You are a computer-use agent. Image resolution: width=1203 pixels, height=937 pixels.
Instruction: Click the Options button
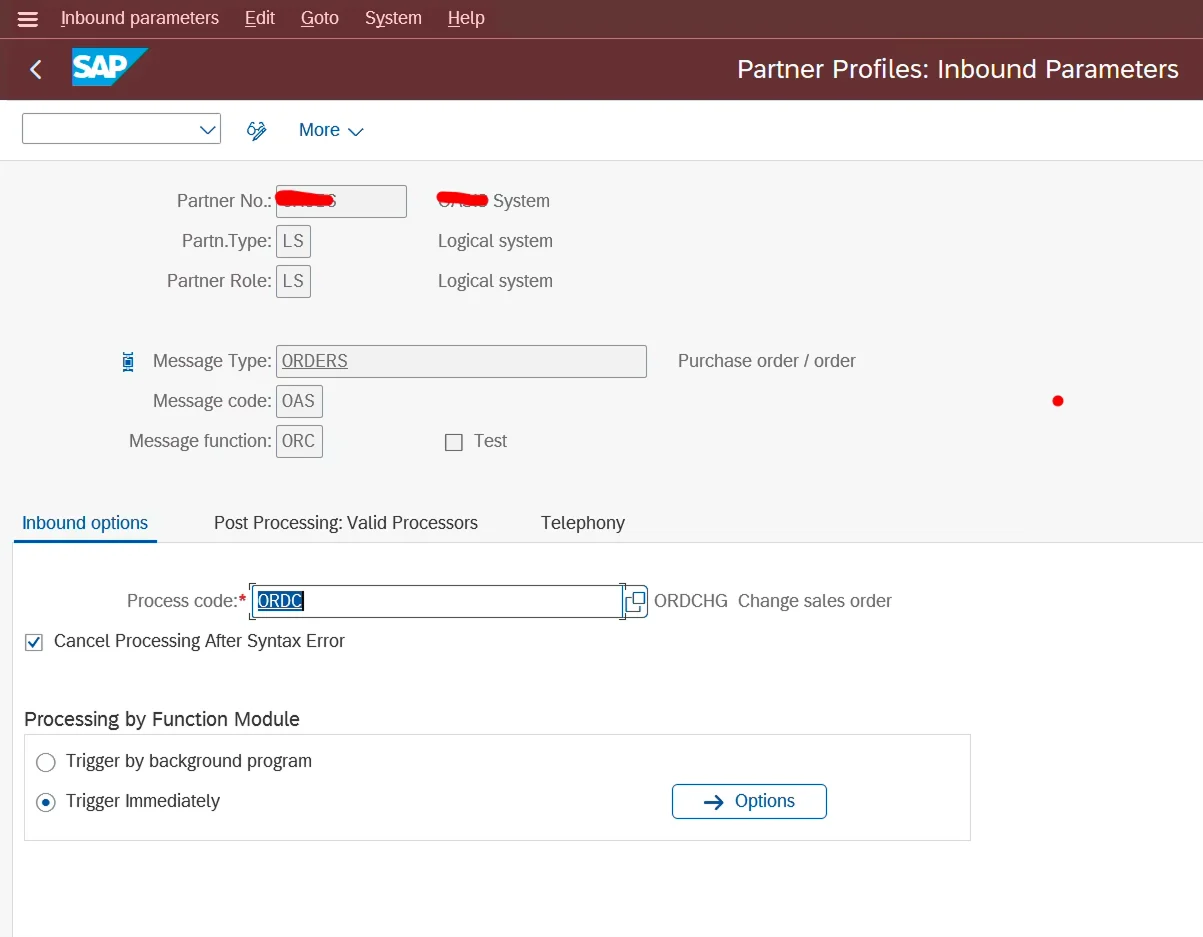tap(749, 801)
